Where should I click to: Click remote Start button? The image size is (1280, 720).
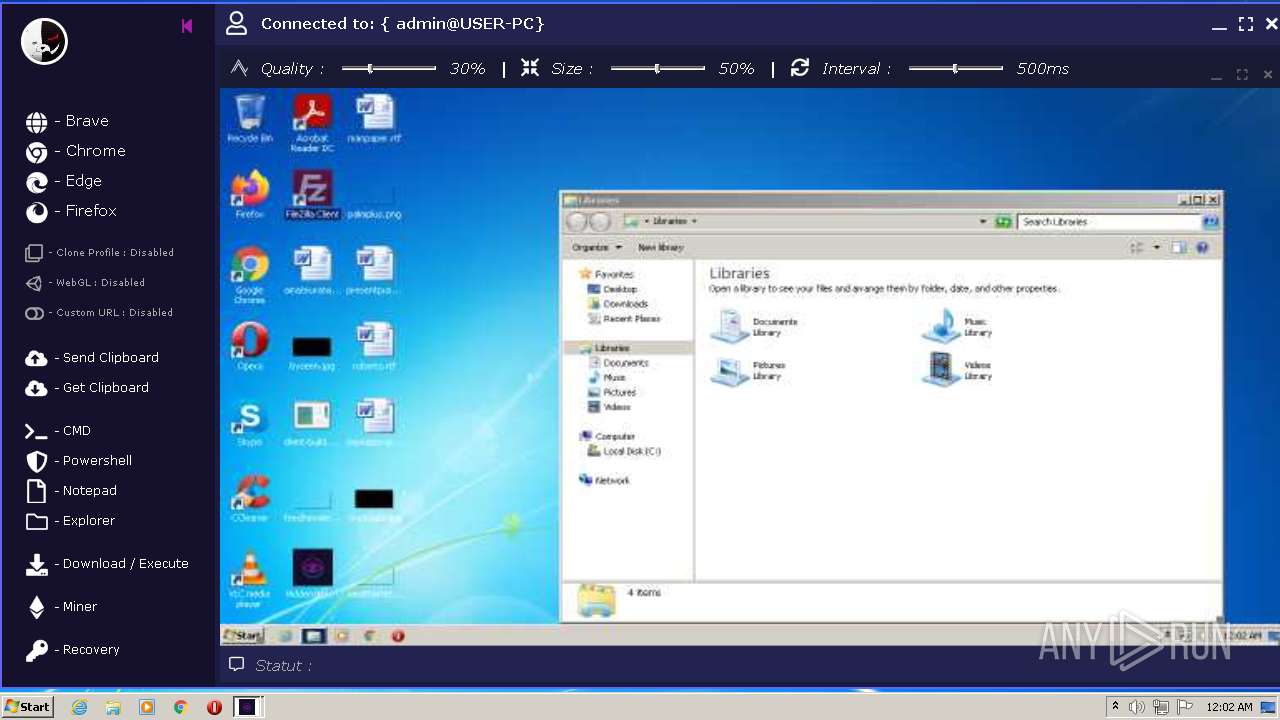[x=243, y=636]
